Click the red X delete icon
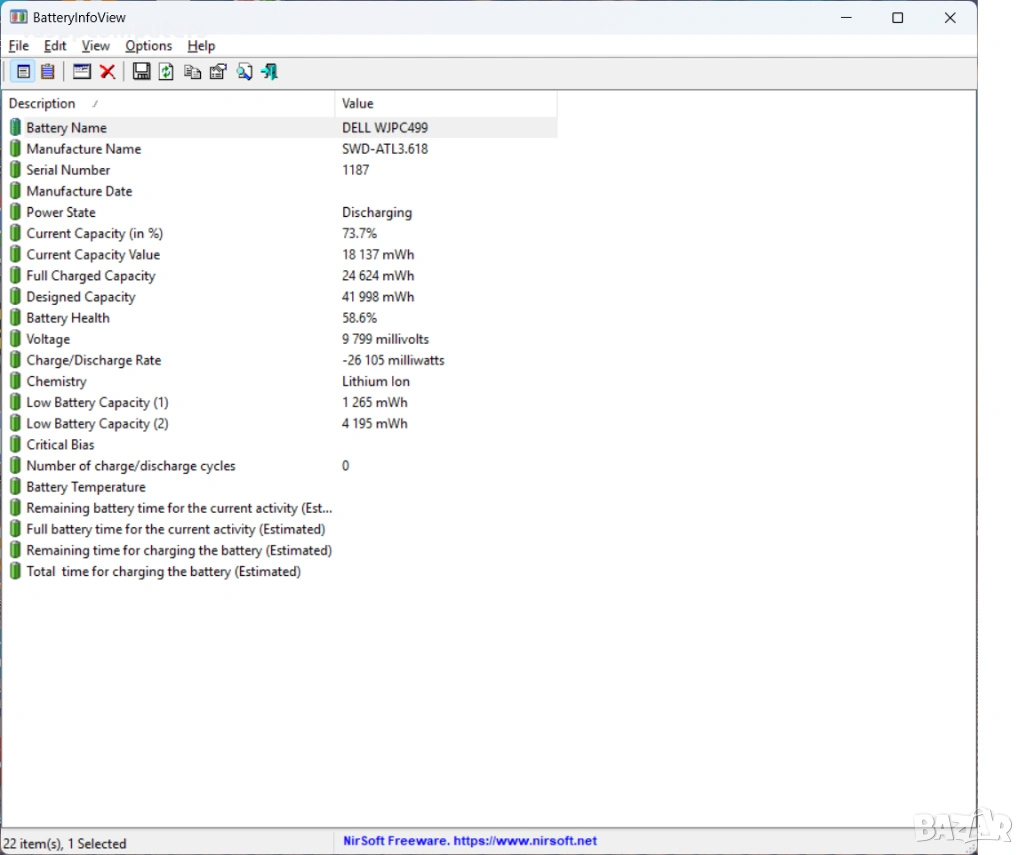Viewport: 1024px width, 855px height. (x=107, y=72)
